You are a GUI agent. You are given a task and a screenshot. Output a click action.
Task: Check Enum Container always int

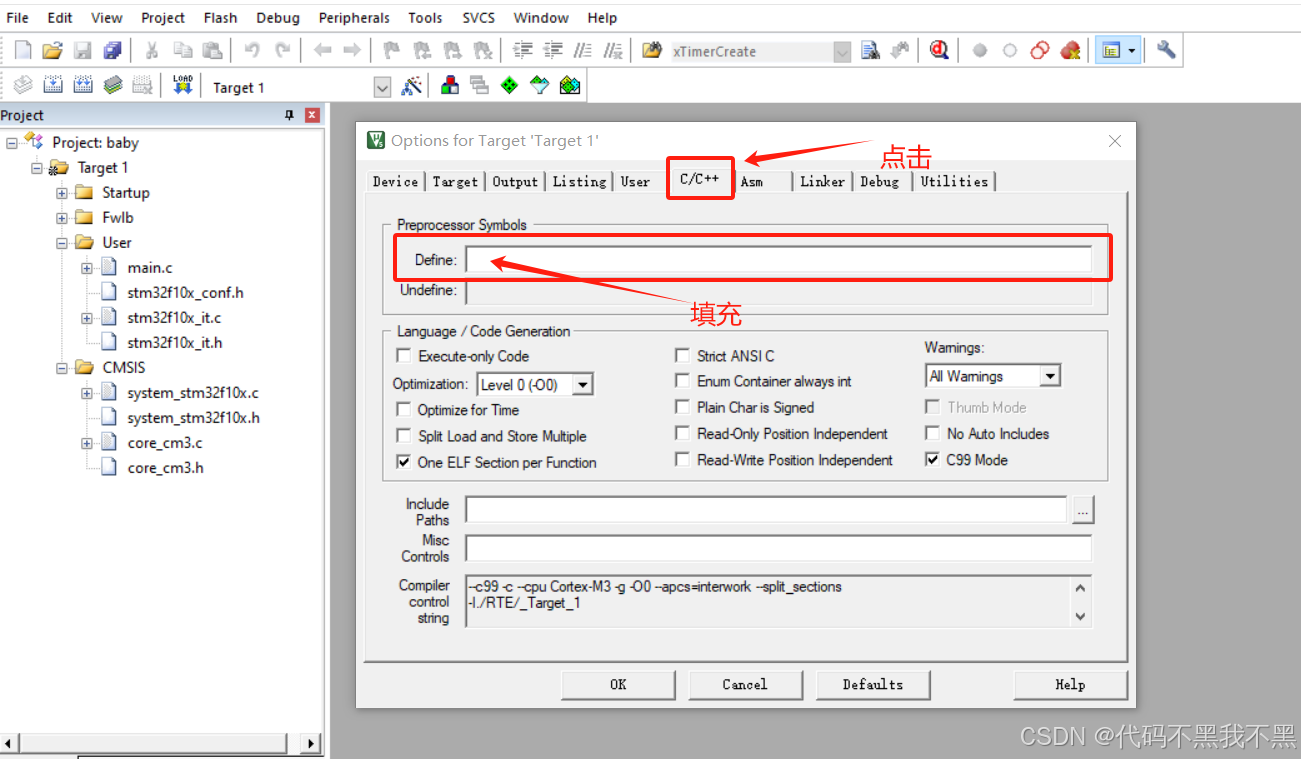point(682,381)
